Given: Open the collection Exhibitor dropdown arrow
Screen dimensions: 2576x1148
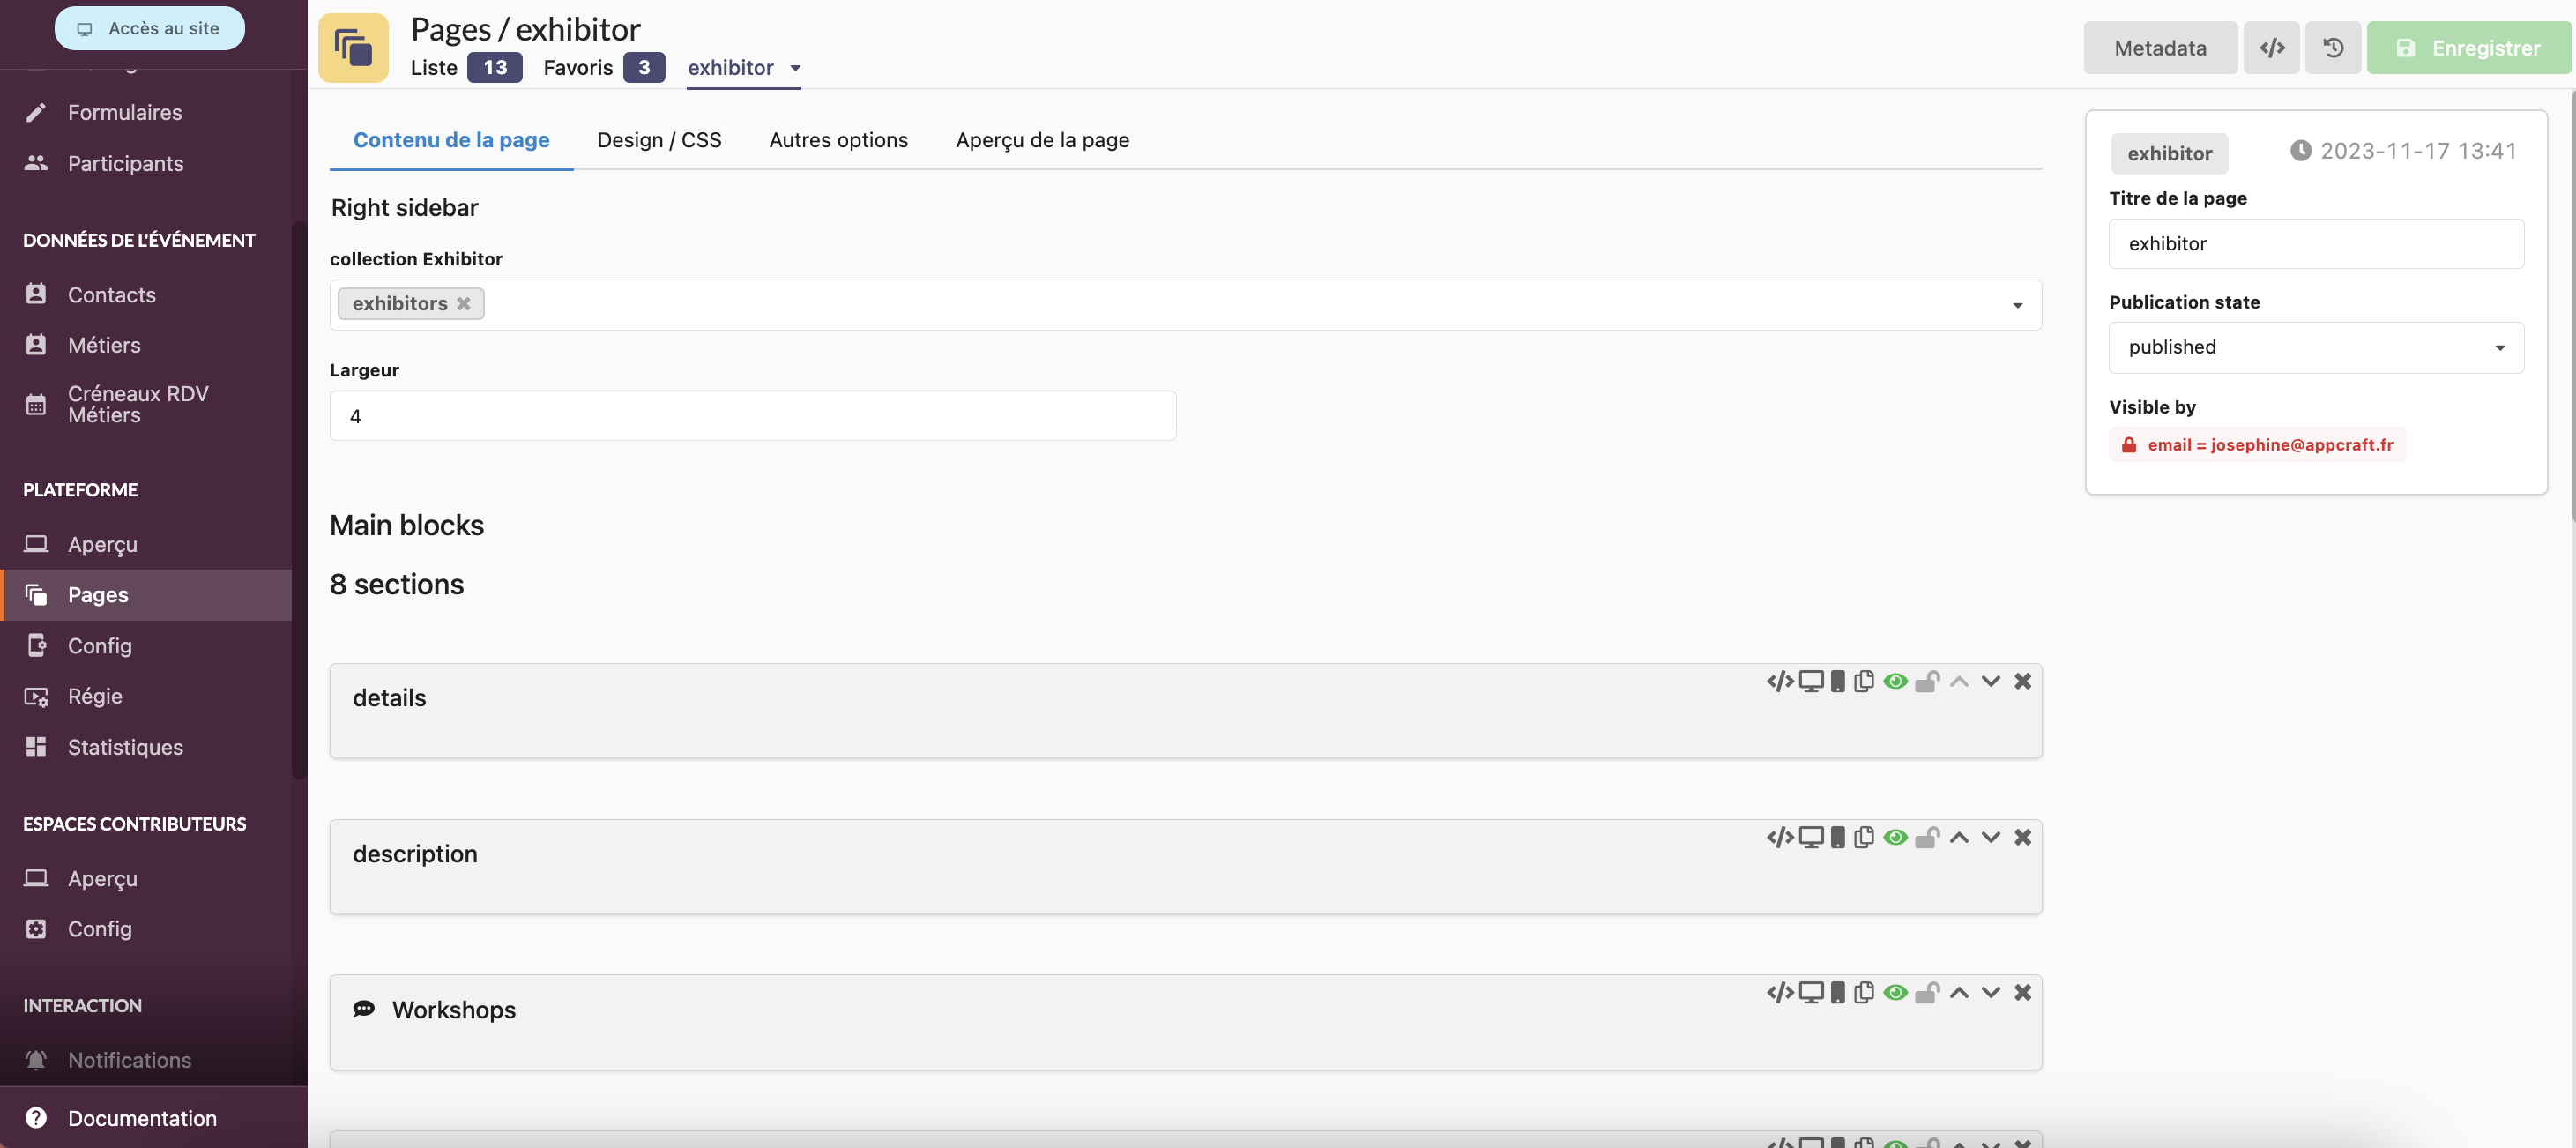Looking at the screenshot, I should (x=2017, y=305).
